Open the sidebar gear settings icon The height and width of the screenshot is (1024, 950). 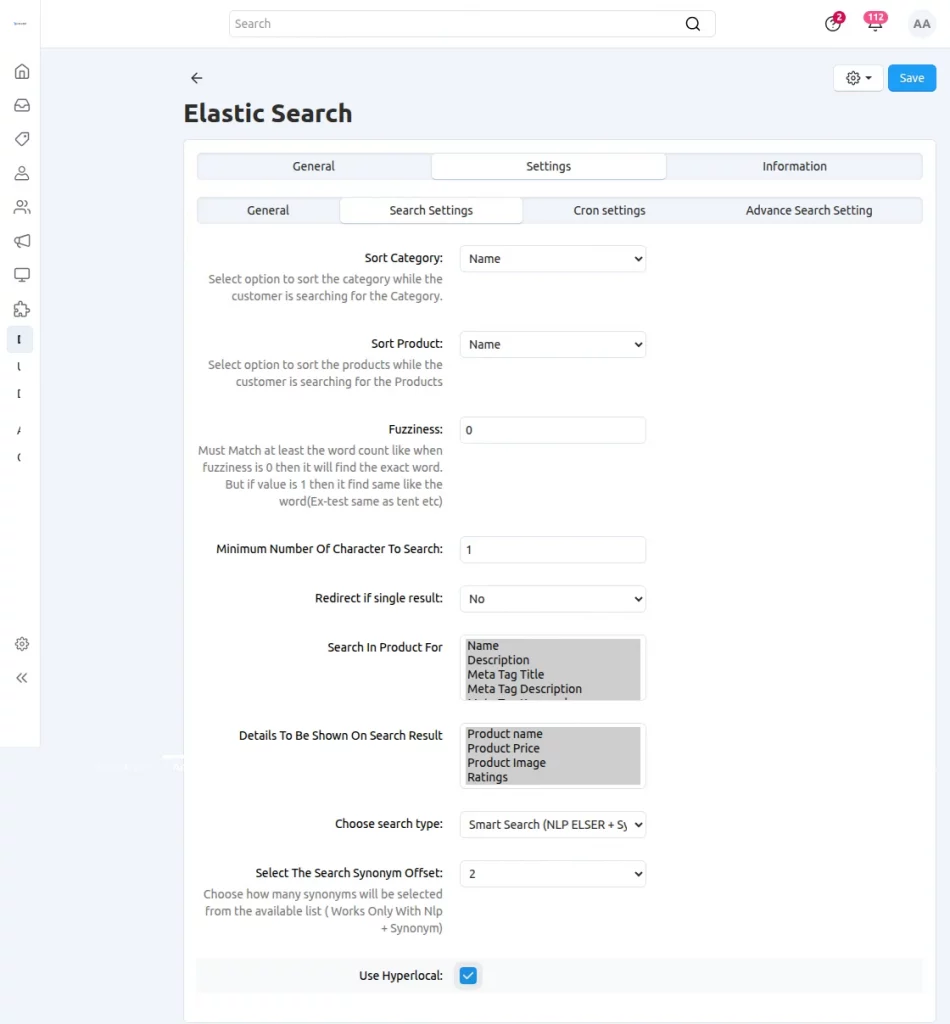22,644
